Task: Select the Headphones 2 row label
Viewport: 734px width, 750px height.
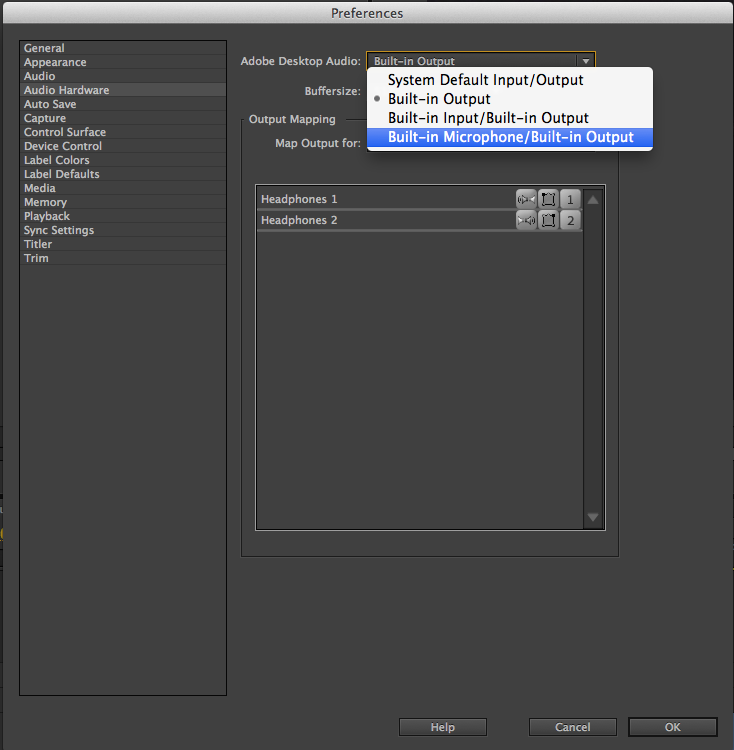Action: (299, 220)
